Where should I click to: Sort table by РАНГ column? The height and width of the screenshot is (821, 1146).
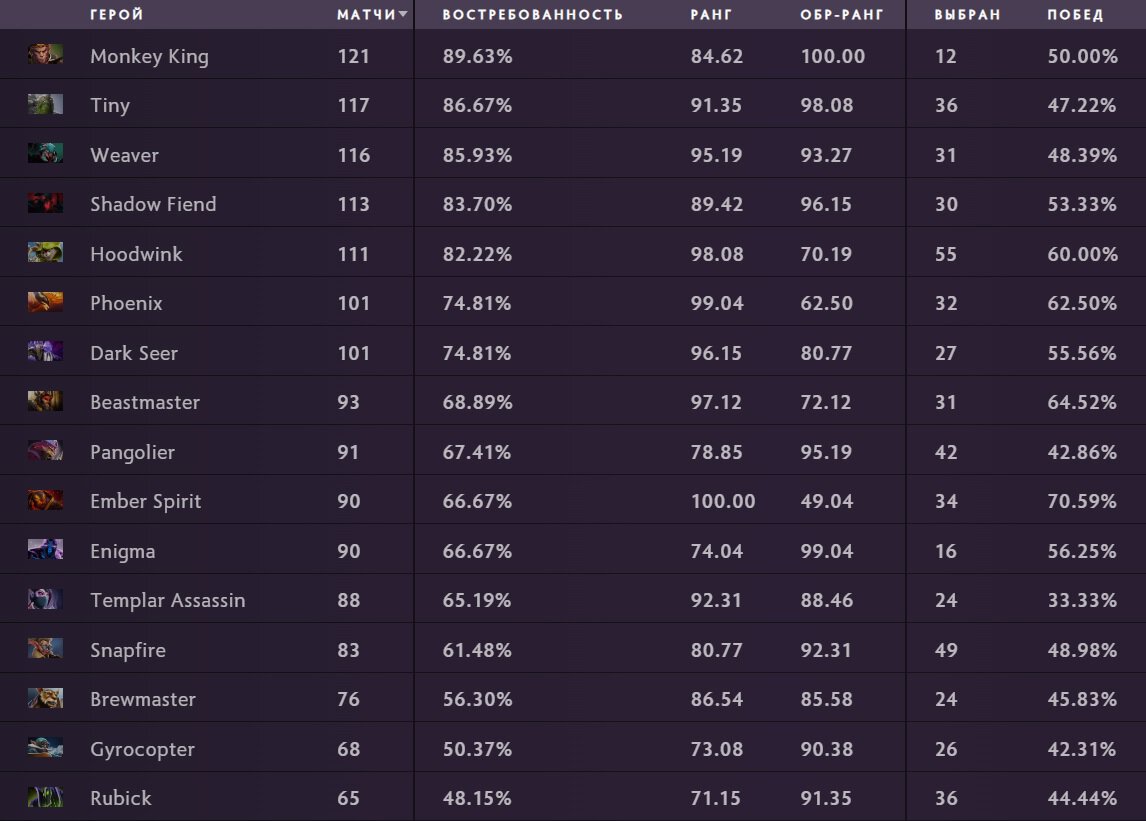point(711,15)
